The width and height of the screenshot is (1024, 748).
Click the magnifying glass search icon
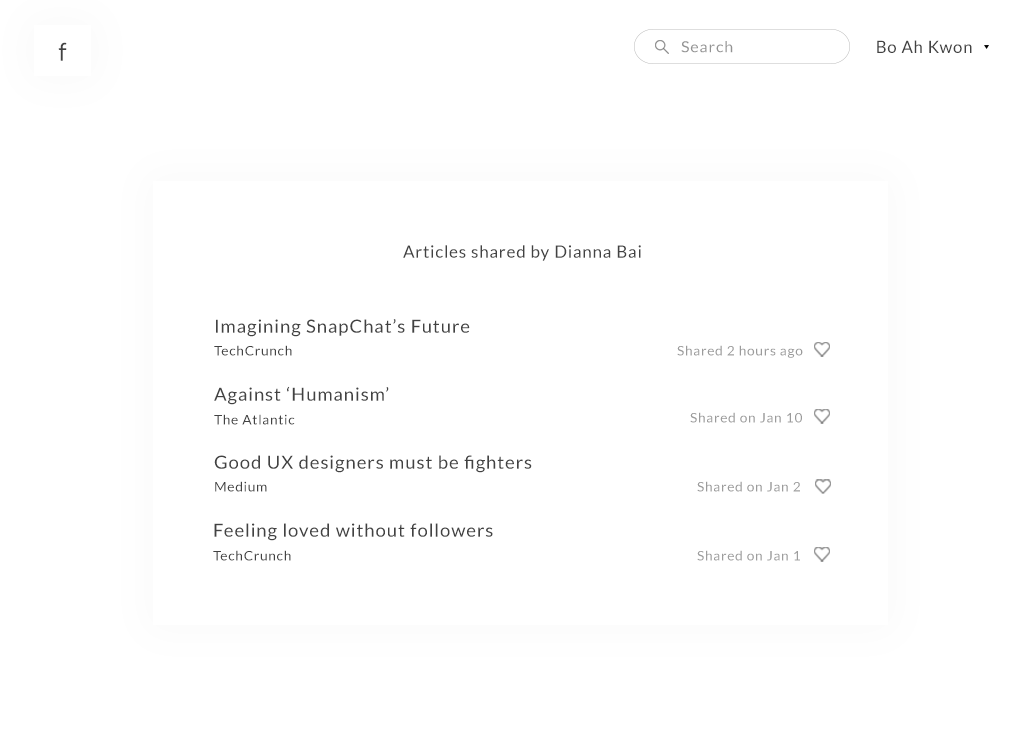662,47
